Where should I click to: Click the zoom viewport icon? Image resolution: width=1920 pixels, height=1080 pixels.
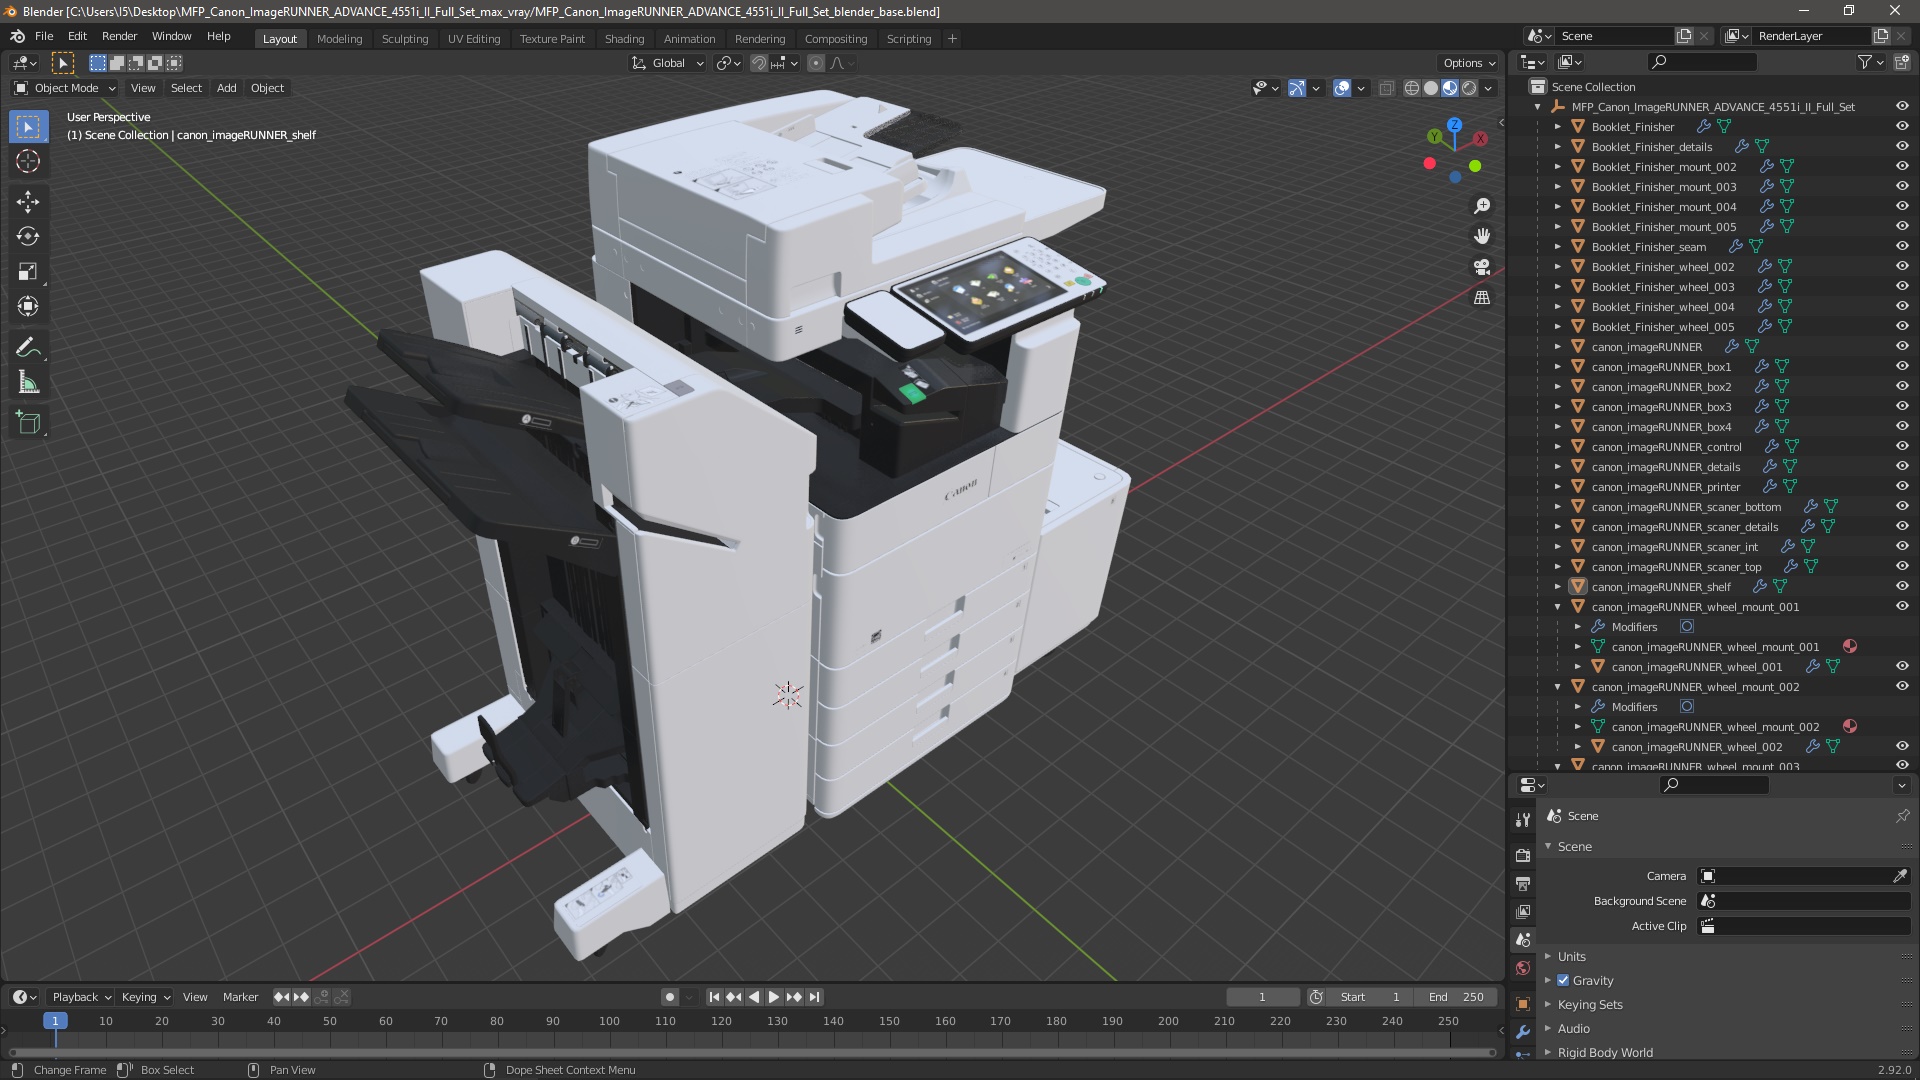pos(1482,206)
